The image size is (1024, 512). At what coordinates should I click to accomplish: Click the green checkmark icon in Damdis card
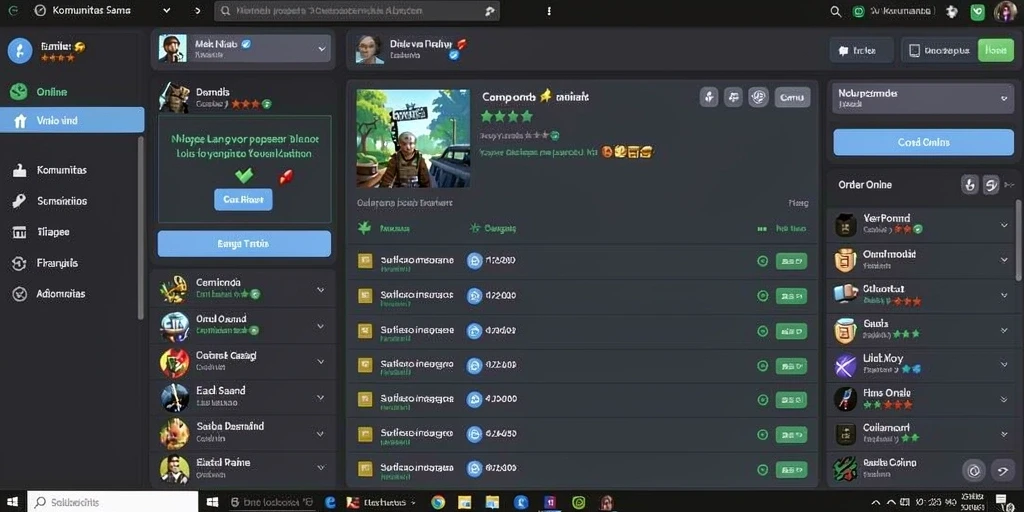[244, 175]
